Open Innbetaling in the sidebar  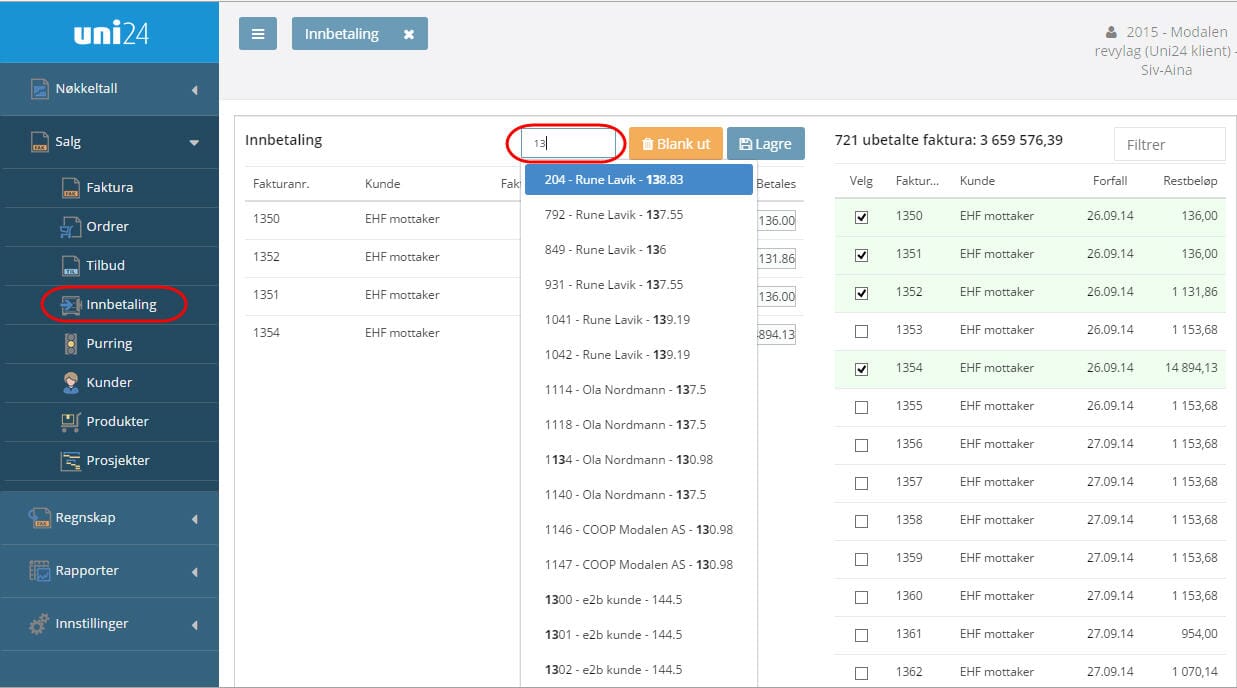click(121, 305)
